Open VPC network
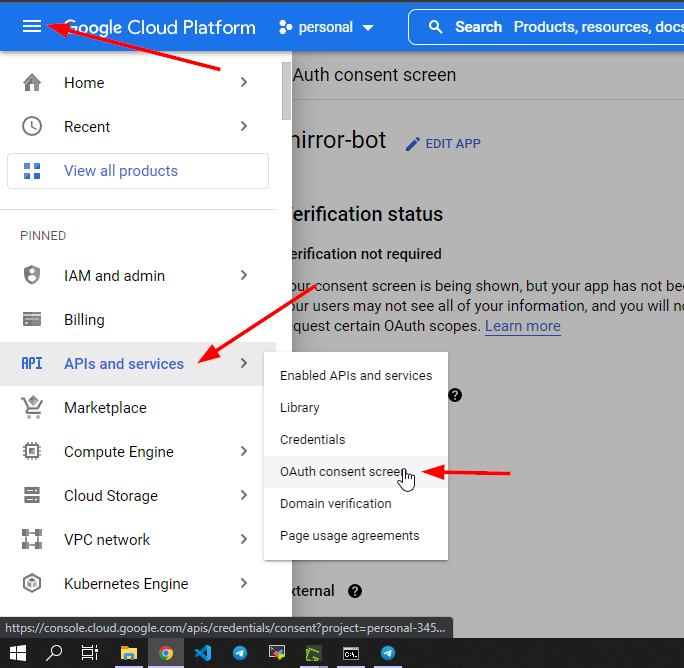The width and height of the screenshot is (684, 668). click(x=138, y=540)
